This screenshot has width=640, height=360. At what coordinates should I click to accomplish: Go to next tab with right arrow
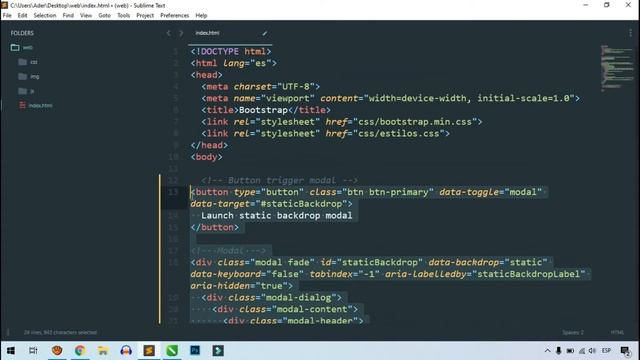click(x=181, y=33)
